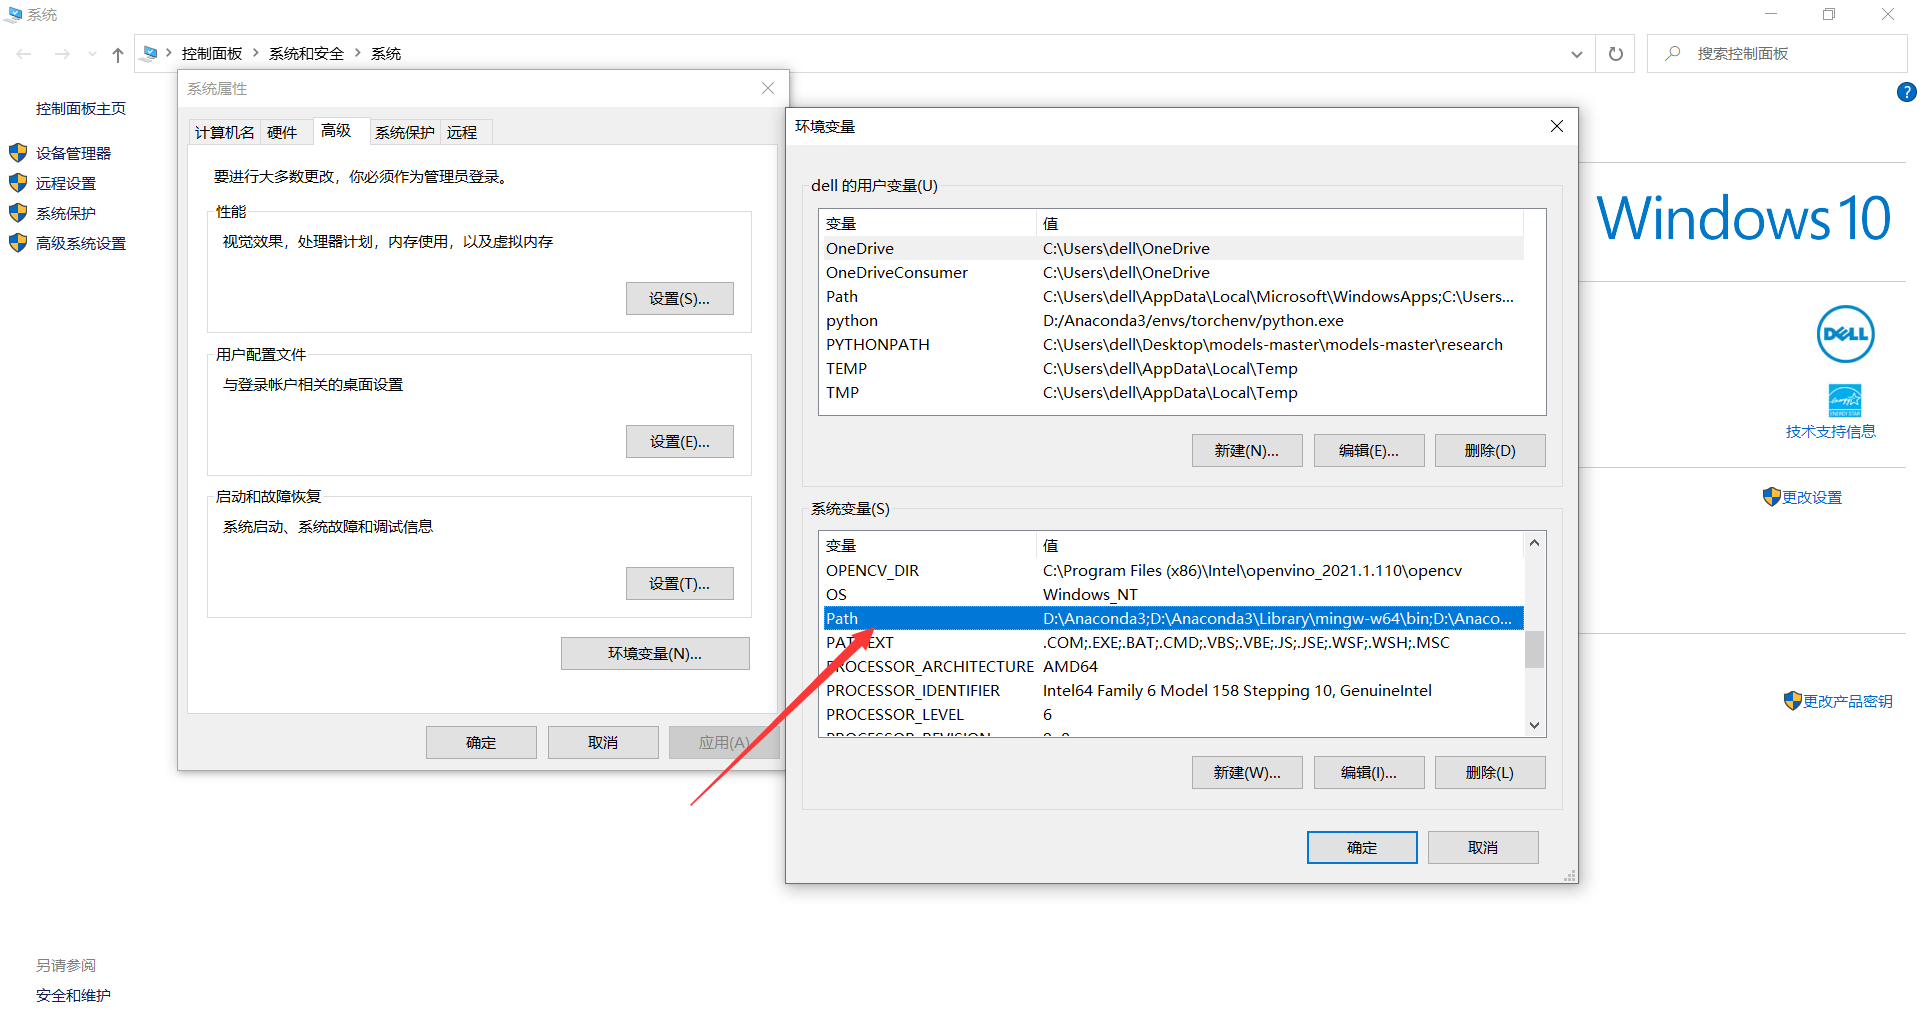Select PROCESSOR_LEVEL system variable row
1920x1030 pixels.
(1173, 714)
